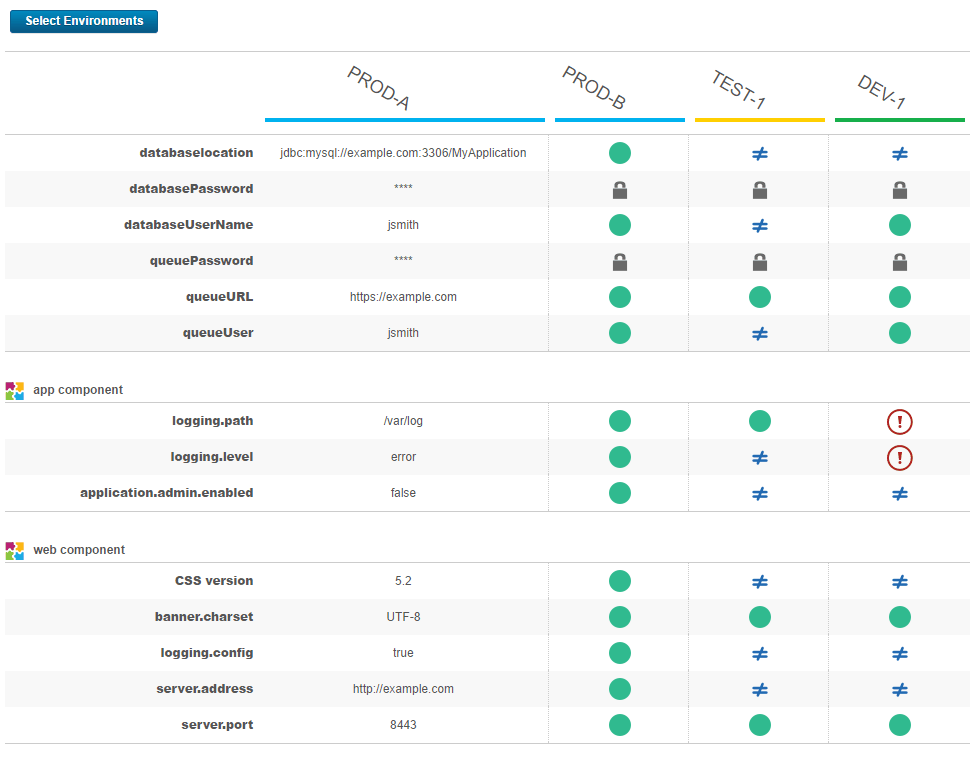Click the jsmith value for queueUser
970x759 pixels.
[403, 333]
